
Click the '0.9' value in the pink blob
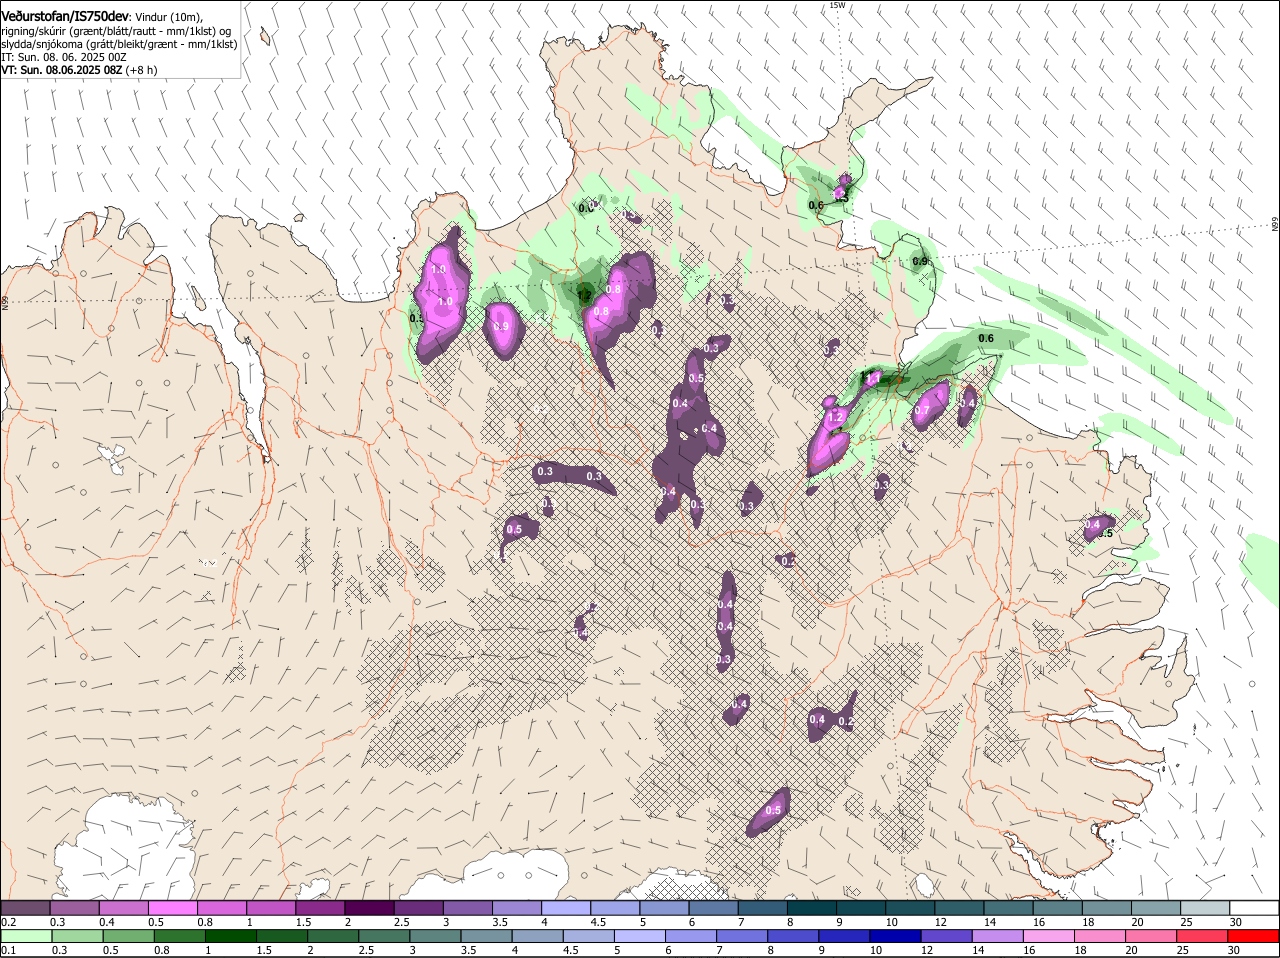pyautogui.click(x=501, y=326)
